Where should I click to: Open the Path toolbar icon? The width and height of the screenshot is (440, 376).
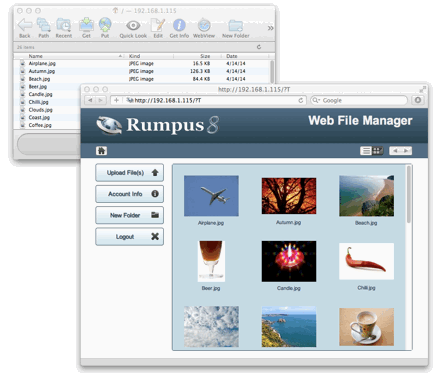point(43,25)
